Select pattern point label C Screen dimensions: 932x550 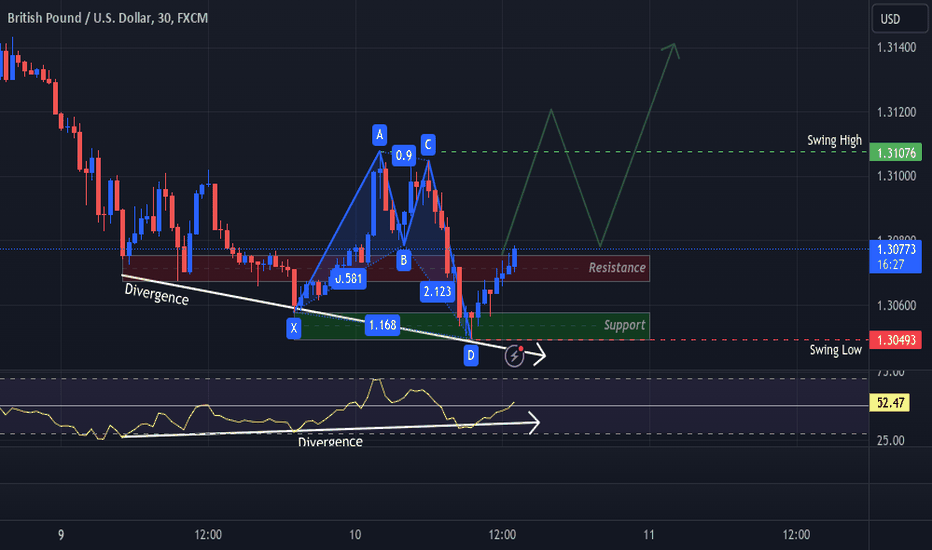pos(428,144)
